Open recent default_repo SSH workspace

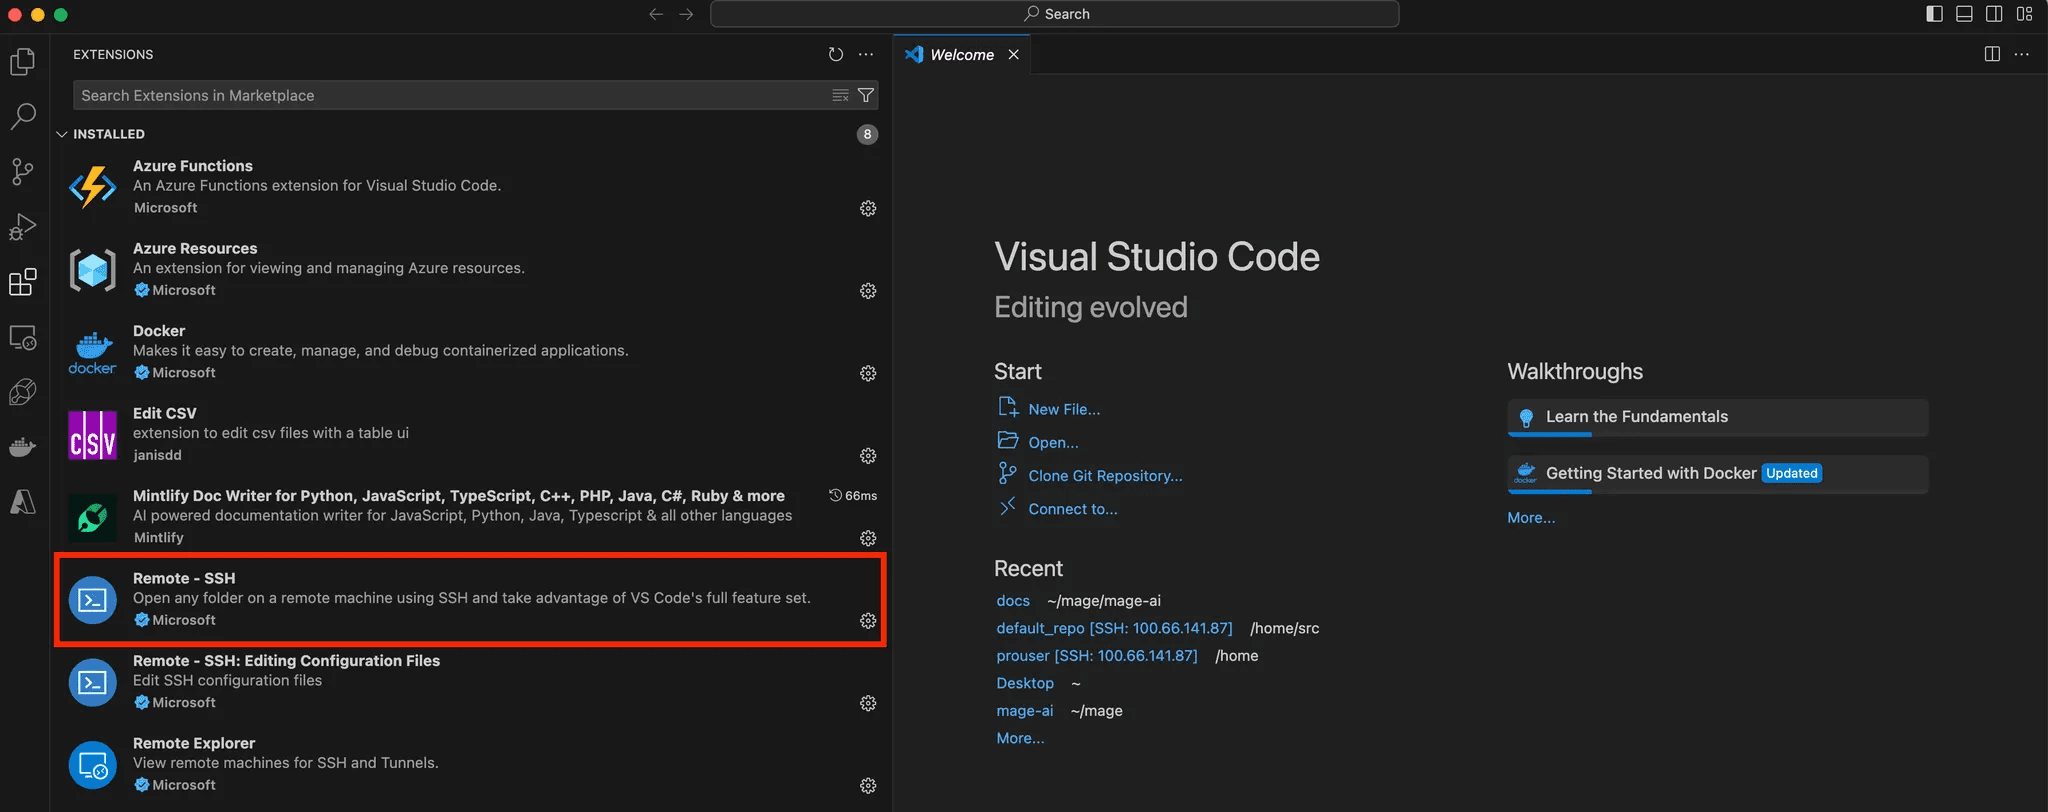pos(1114,628)
